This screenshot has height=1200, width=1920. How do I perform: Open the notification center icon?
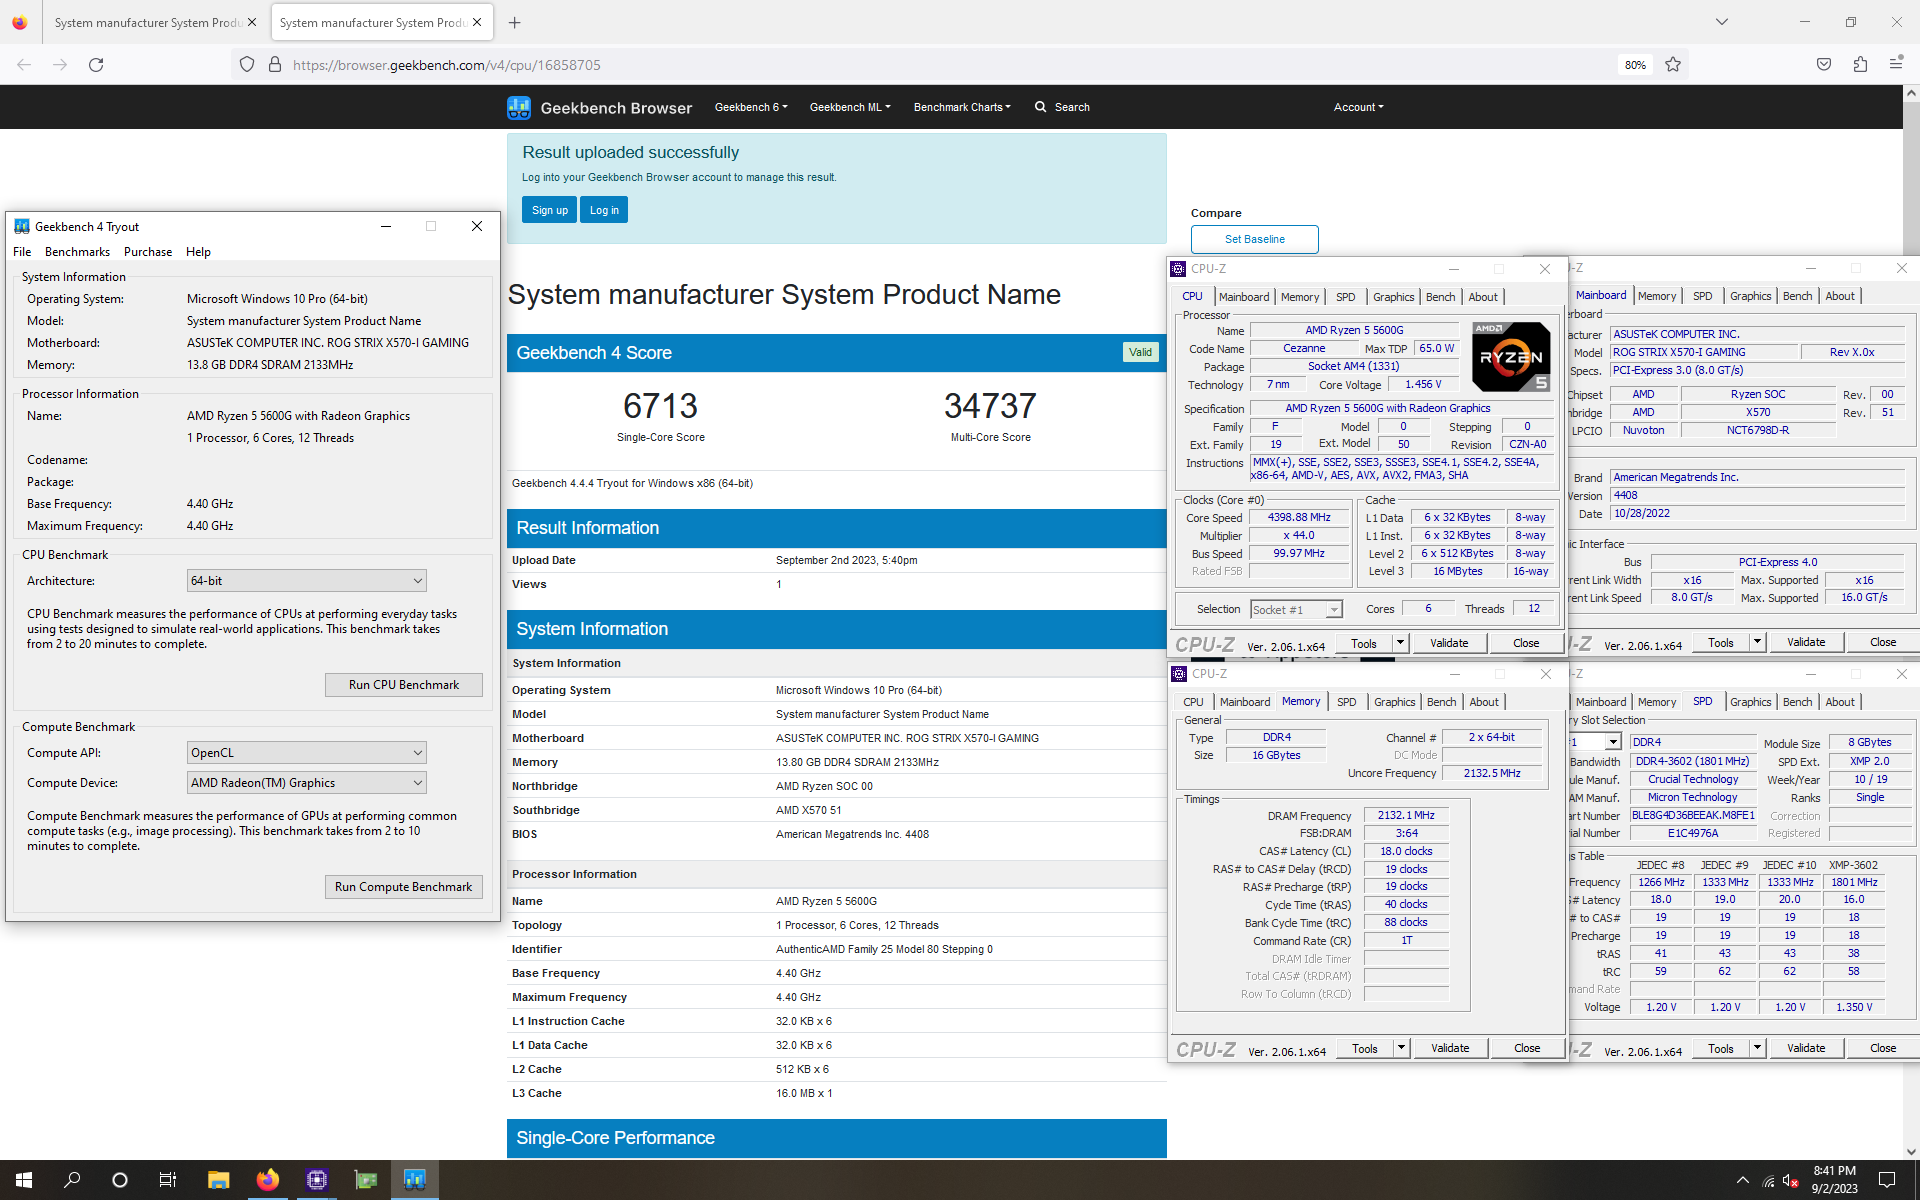[x=1887, y=1180]
